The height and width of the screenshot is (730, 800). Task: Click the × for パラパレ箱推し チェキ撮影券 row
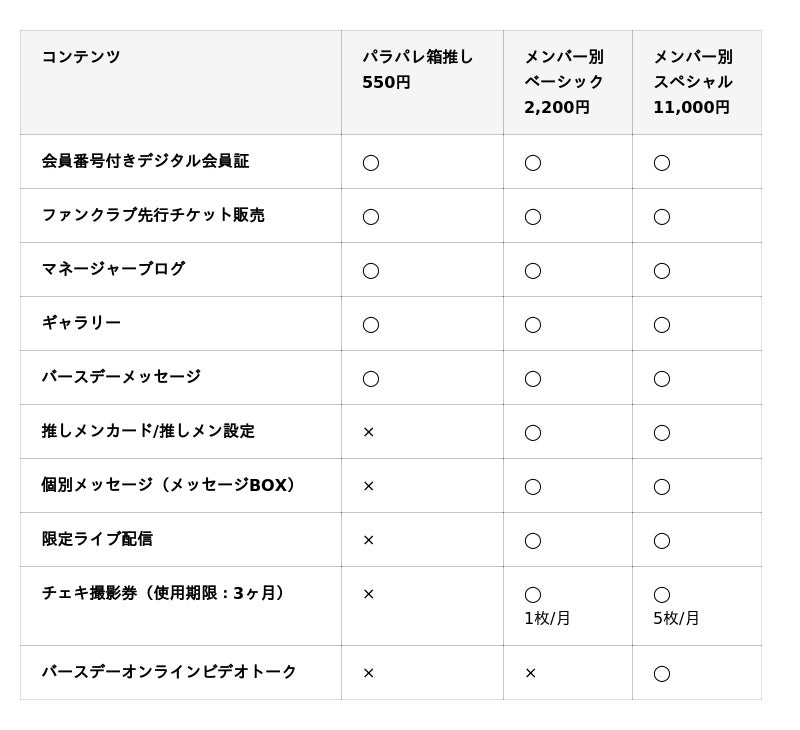368,594
